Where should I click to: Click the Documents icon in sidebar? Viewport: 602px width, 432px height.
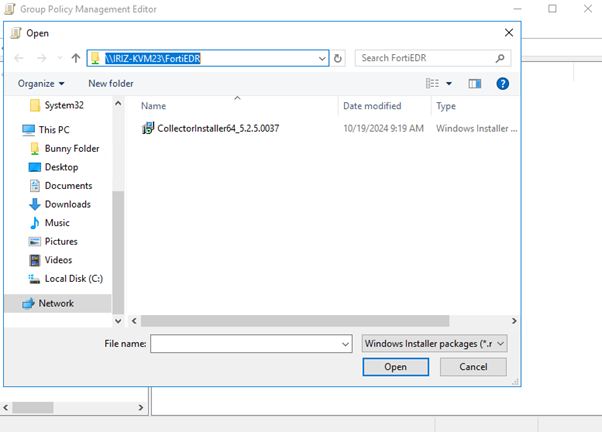35,186
